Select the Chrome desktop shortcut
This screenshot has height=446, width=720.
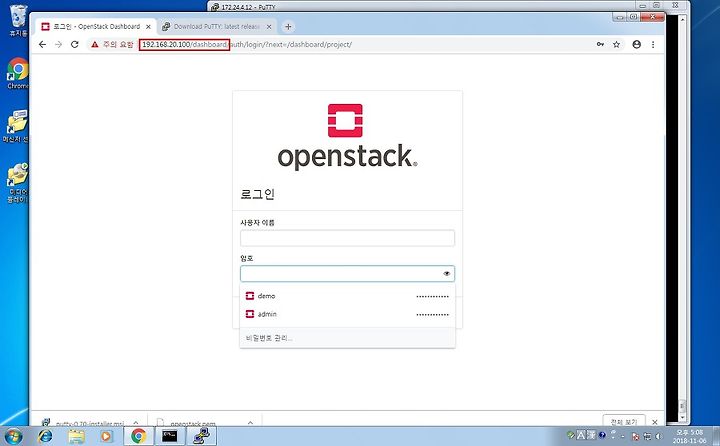click(18, 73)
